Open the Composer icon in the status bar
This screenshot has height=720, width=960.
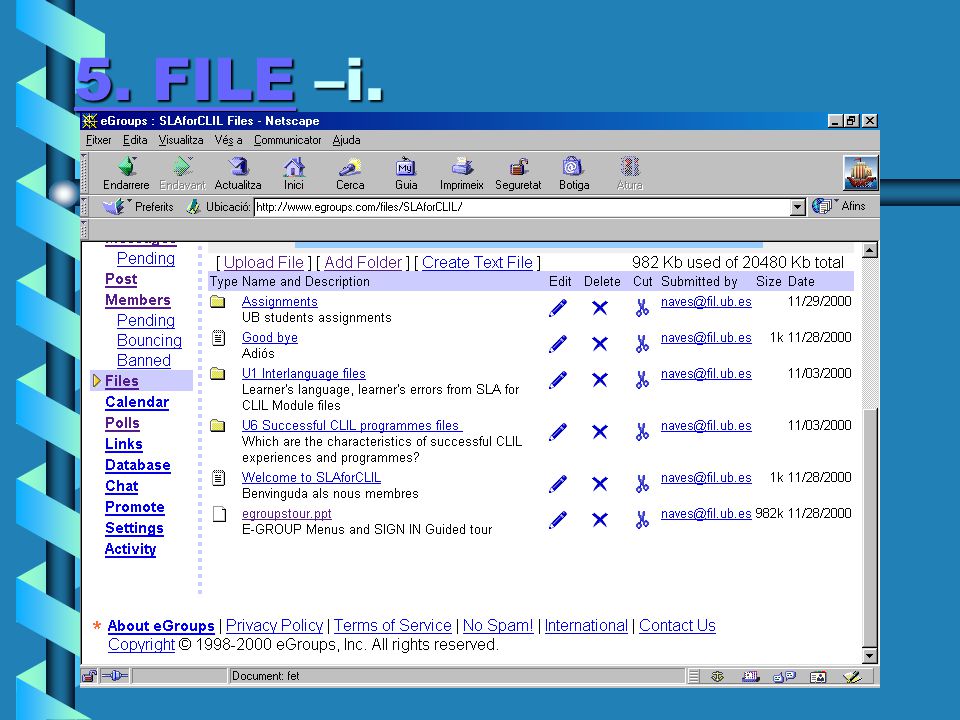pyautogui.click(x=852, y=677)
